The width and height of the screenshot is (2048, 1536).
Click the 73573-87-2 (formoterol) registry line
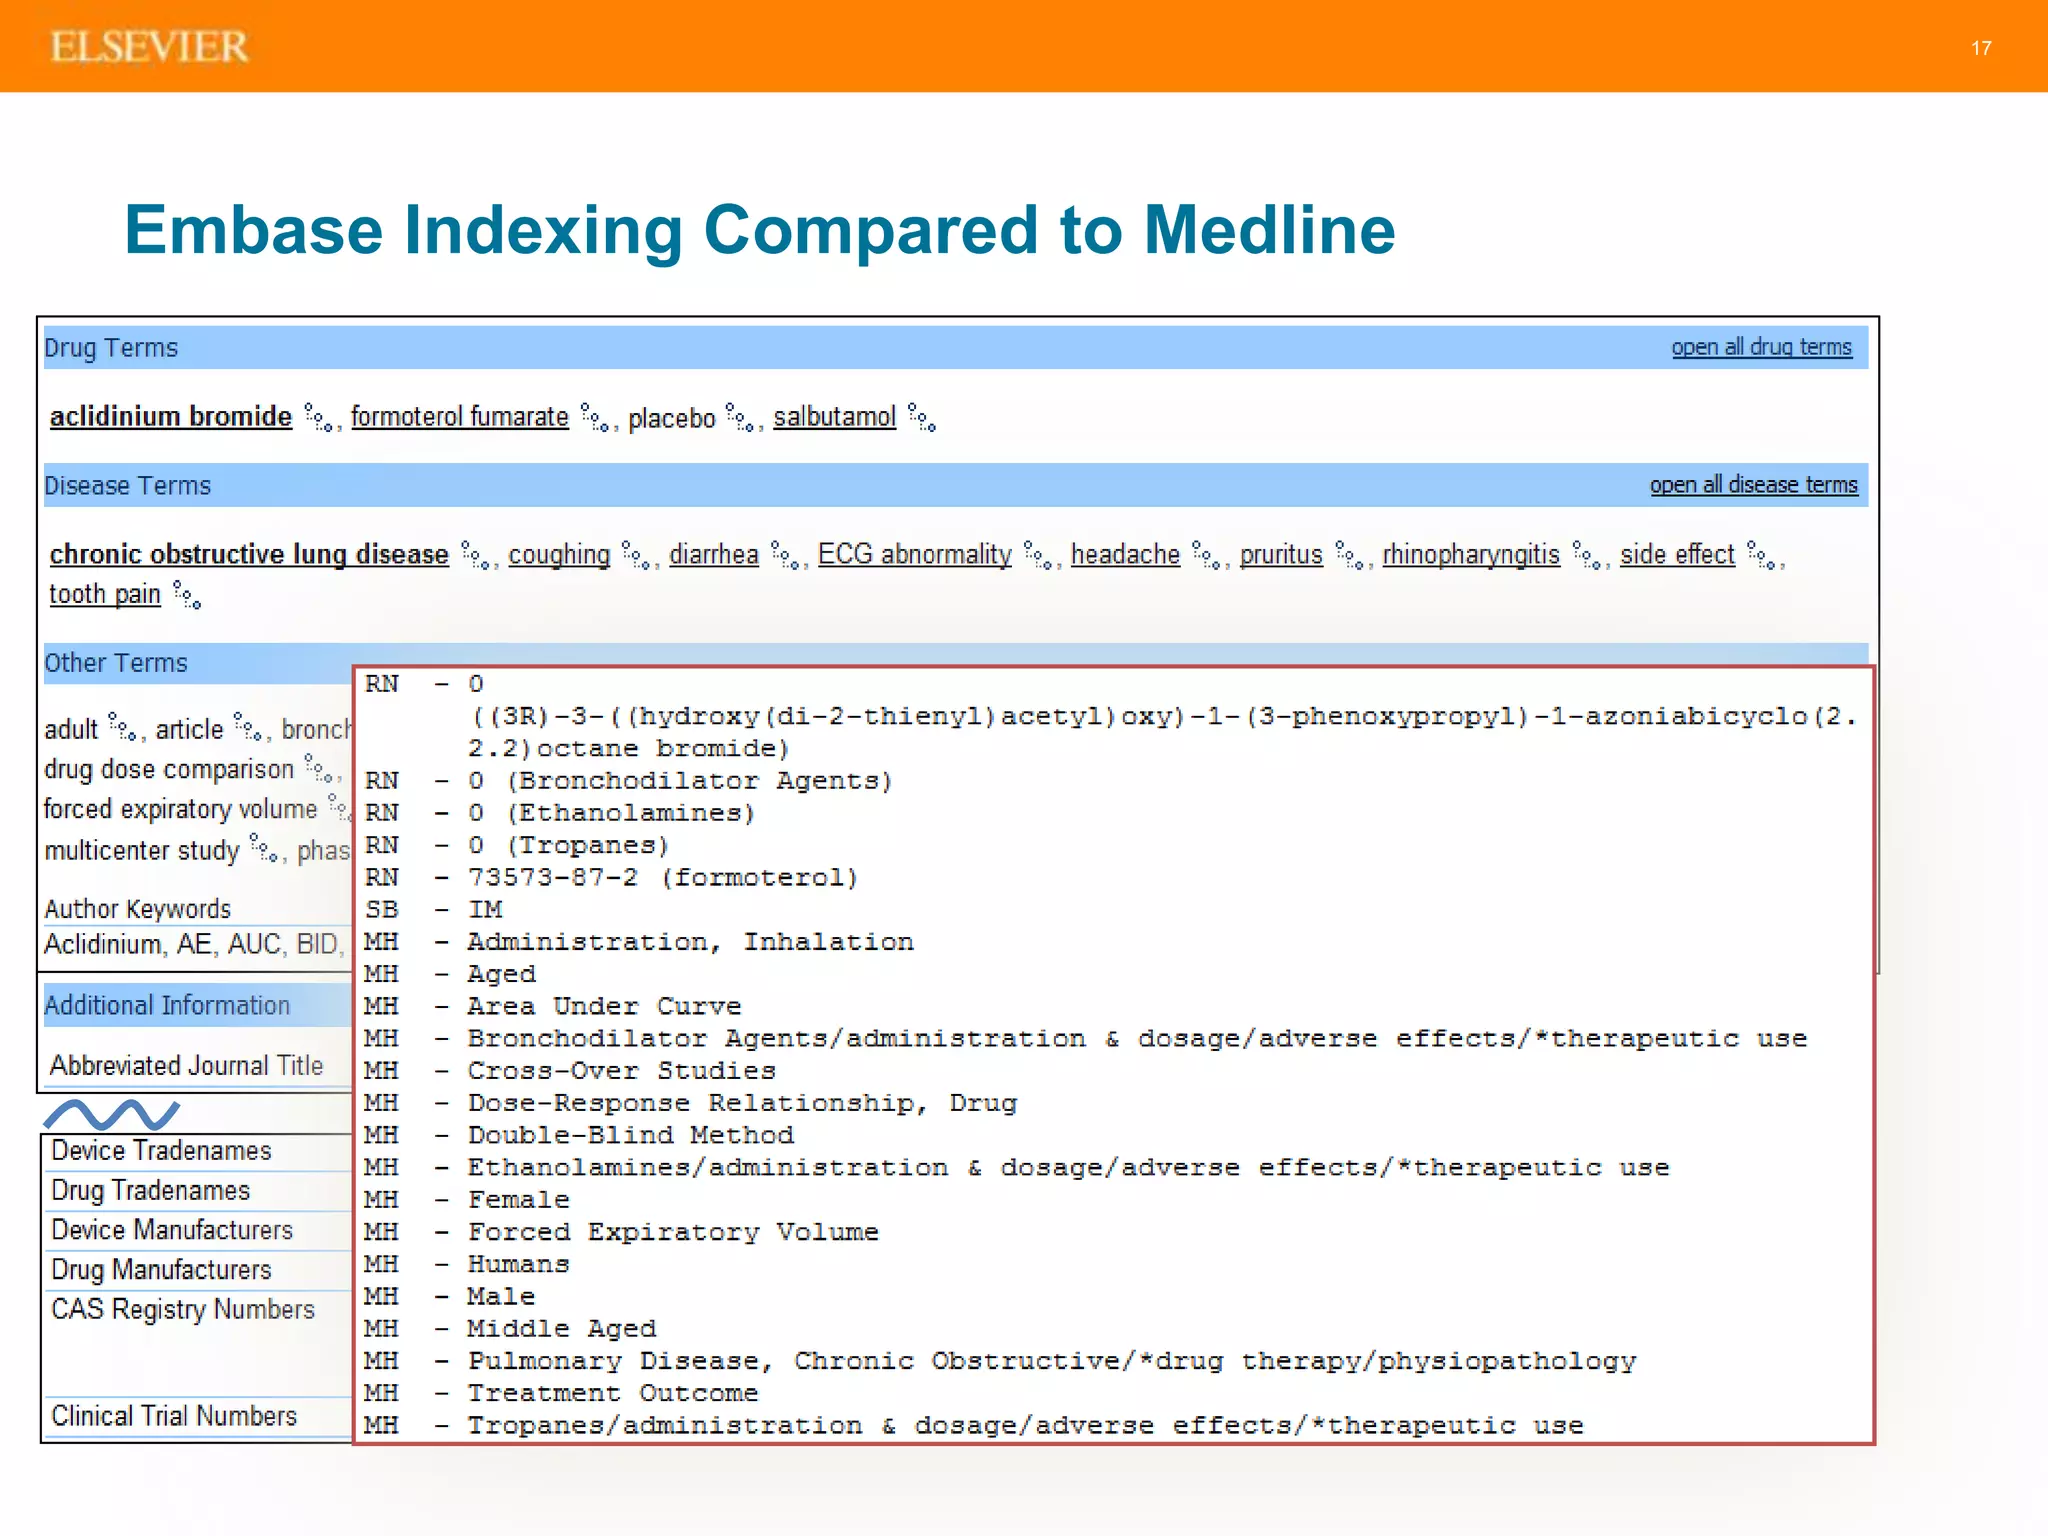click(612, 878)
